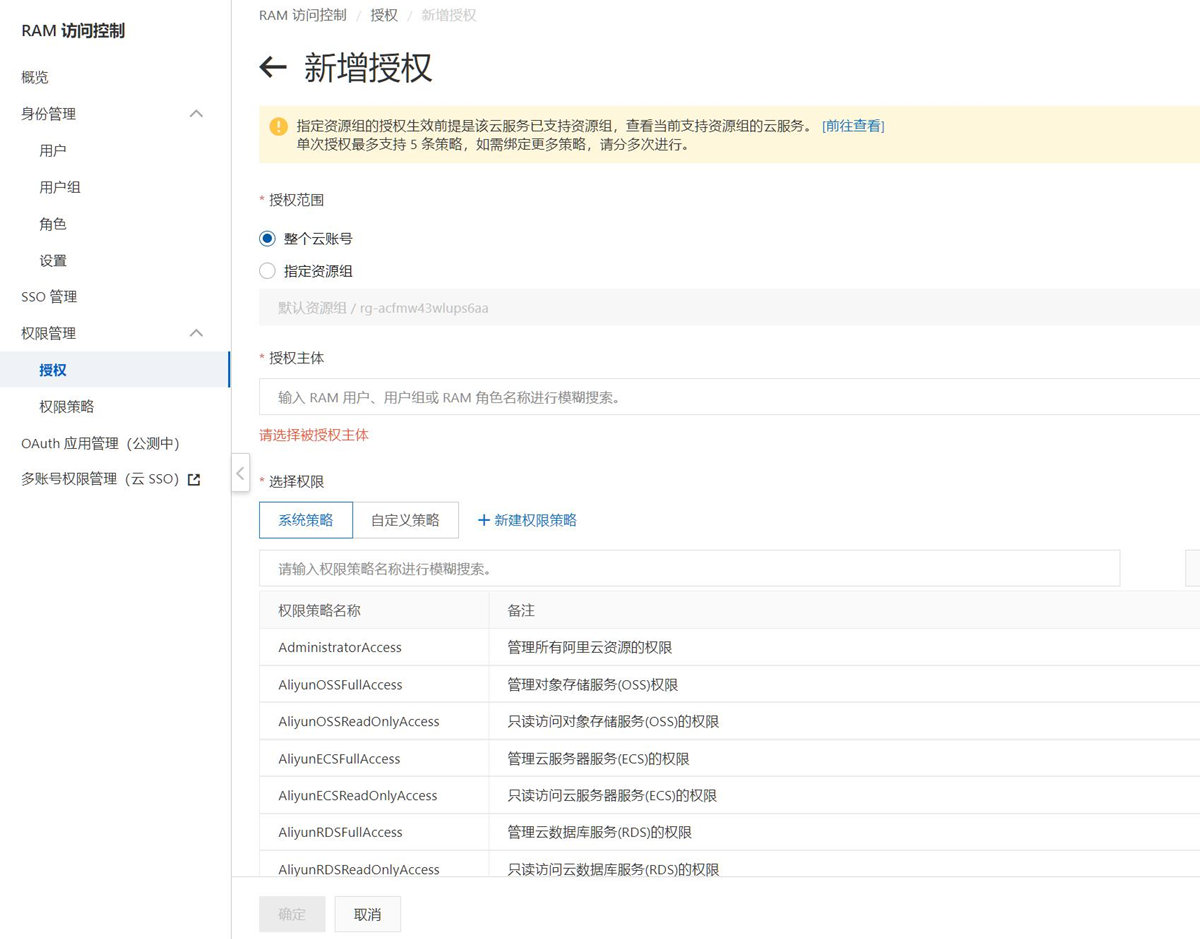Image resolution: width=1200 pixels, height=939 pixels.
Task: Collapse the 权限管理 menu section
Action: pyautogui.click(x=197, y=333)
